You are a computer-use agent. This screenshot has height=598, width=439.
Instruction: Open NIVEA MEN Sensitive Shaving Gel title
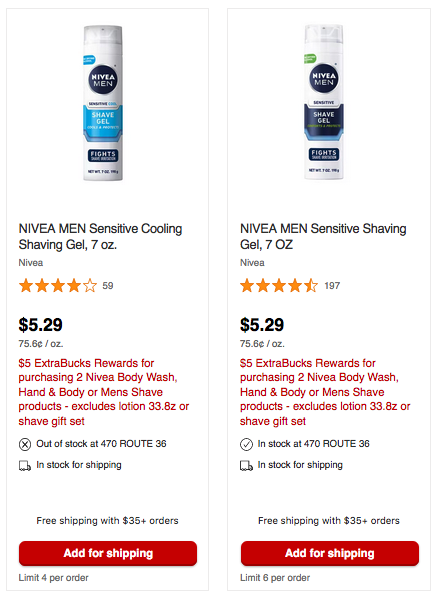click(323, 236)
